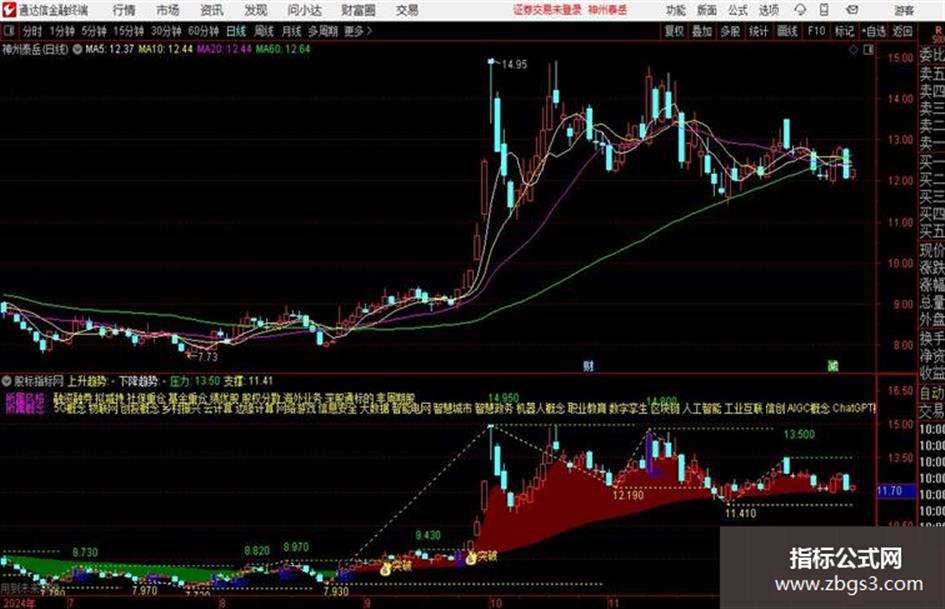
Task: Toggle the 自选 add-to-watchlist button
Action: [873, 31]
